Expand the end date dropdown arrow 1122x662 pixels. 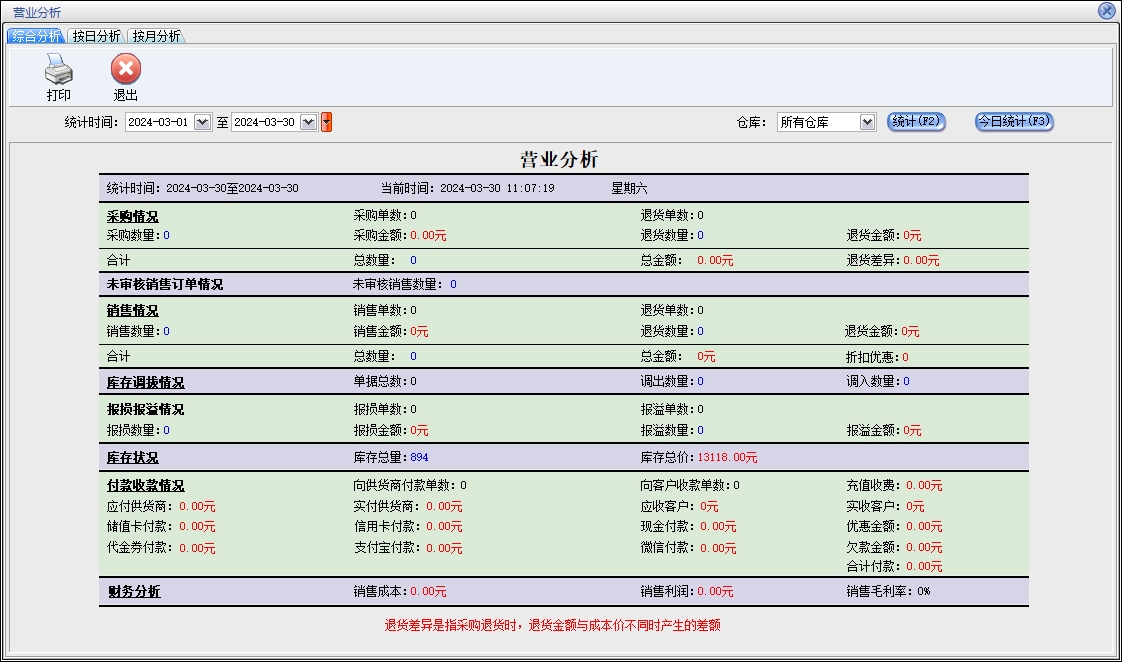[308, 122]
